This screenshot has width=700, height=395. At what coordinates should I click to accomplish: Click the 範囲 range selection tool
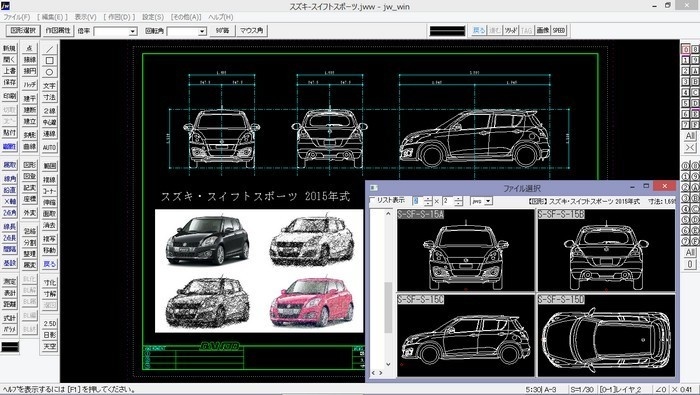[x=50, y=166]
